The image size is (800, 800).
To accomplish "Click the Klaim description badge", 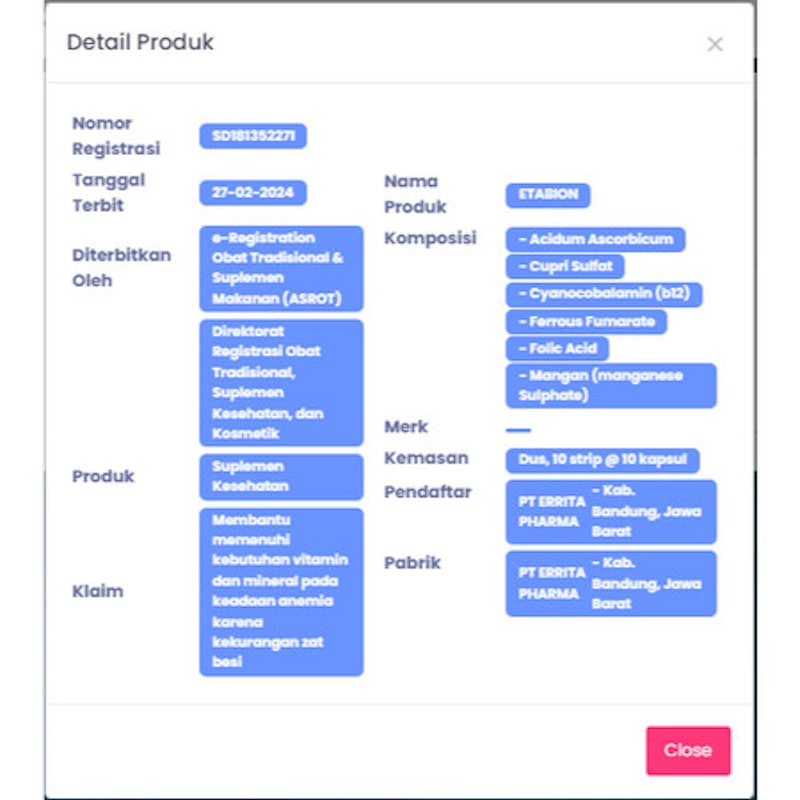I will 282,592.
